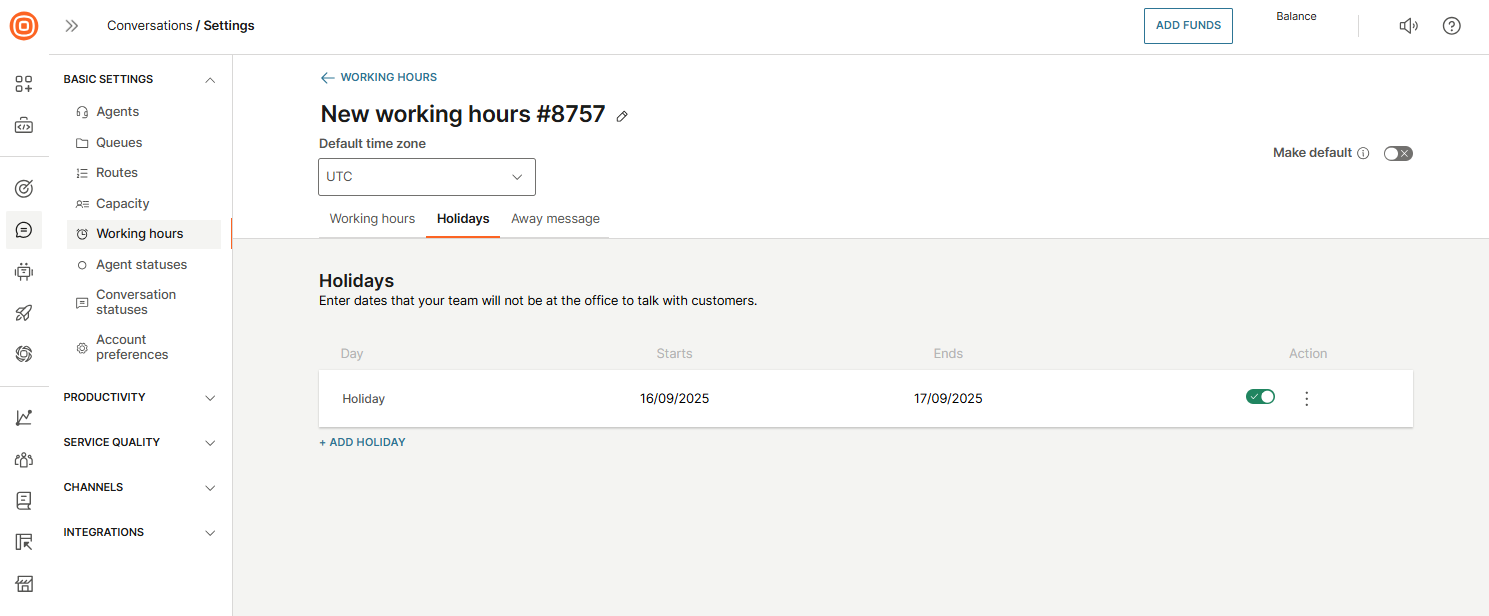This screenshot has height=616, width=1489.
Task: Open the Default time zone dropdown
Action: click(x=427, y=177)
